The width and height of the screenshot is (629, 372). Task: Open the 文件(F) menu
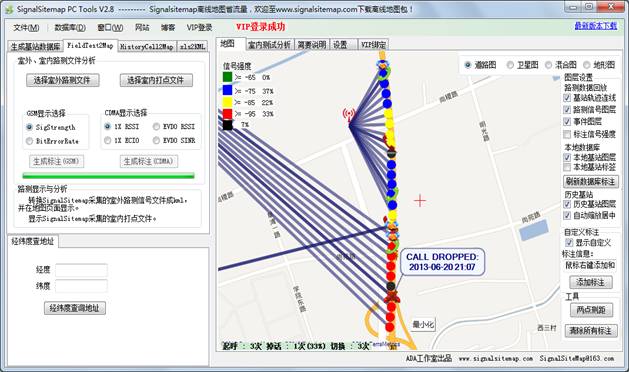[x=26, y=27]
